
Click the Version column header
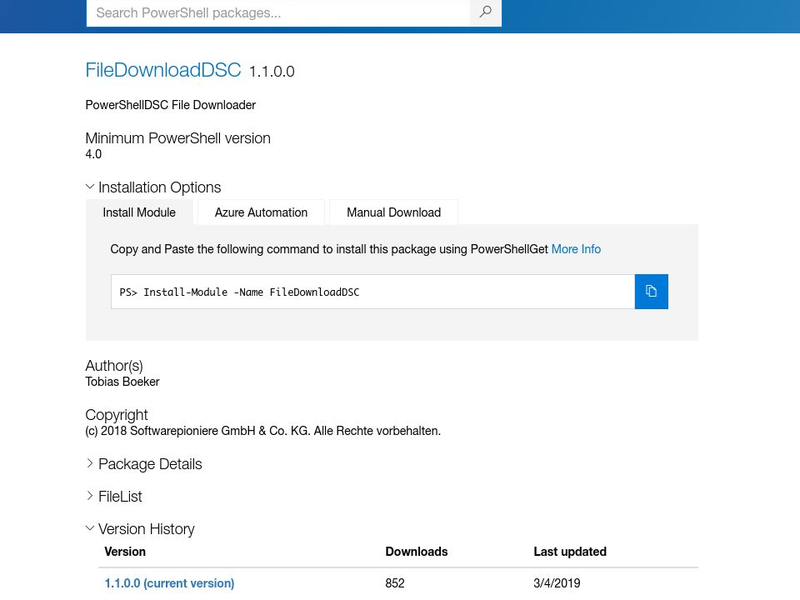(x=125, y=552)
